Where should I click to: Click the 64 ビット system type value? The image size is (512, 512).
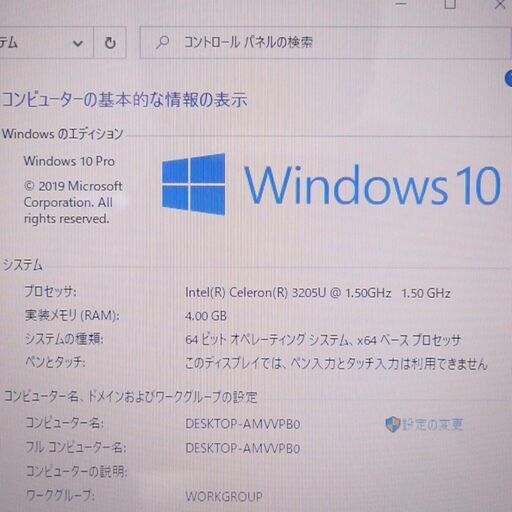(x=323, y=340)
